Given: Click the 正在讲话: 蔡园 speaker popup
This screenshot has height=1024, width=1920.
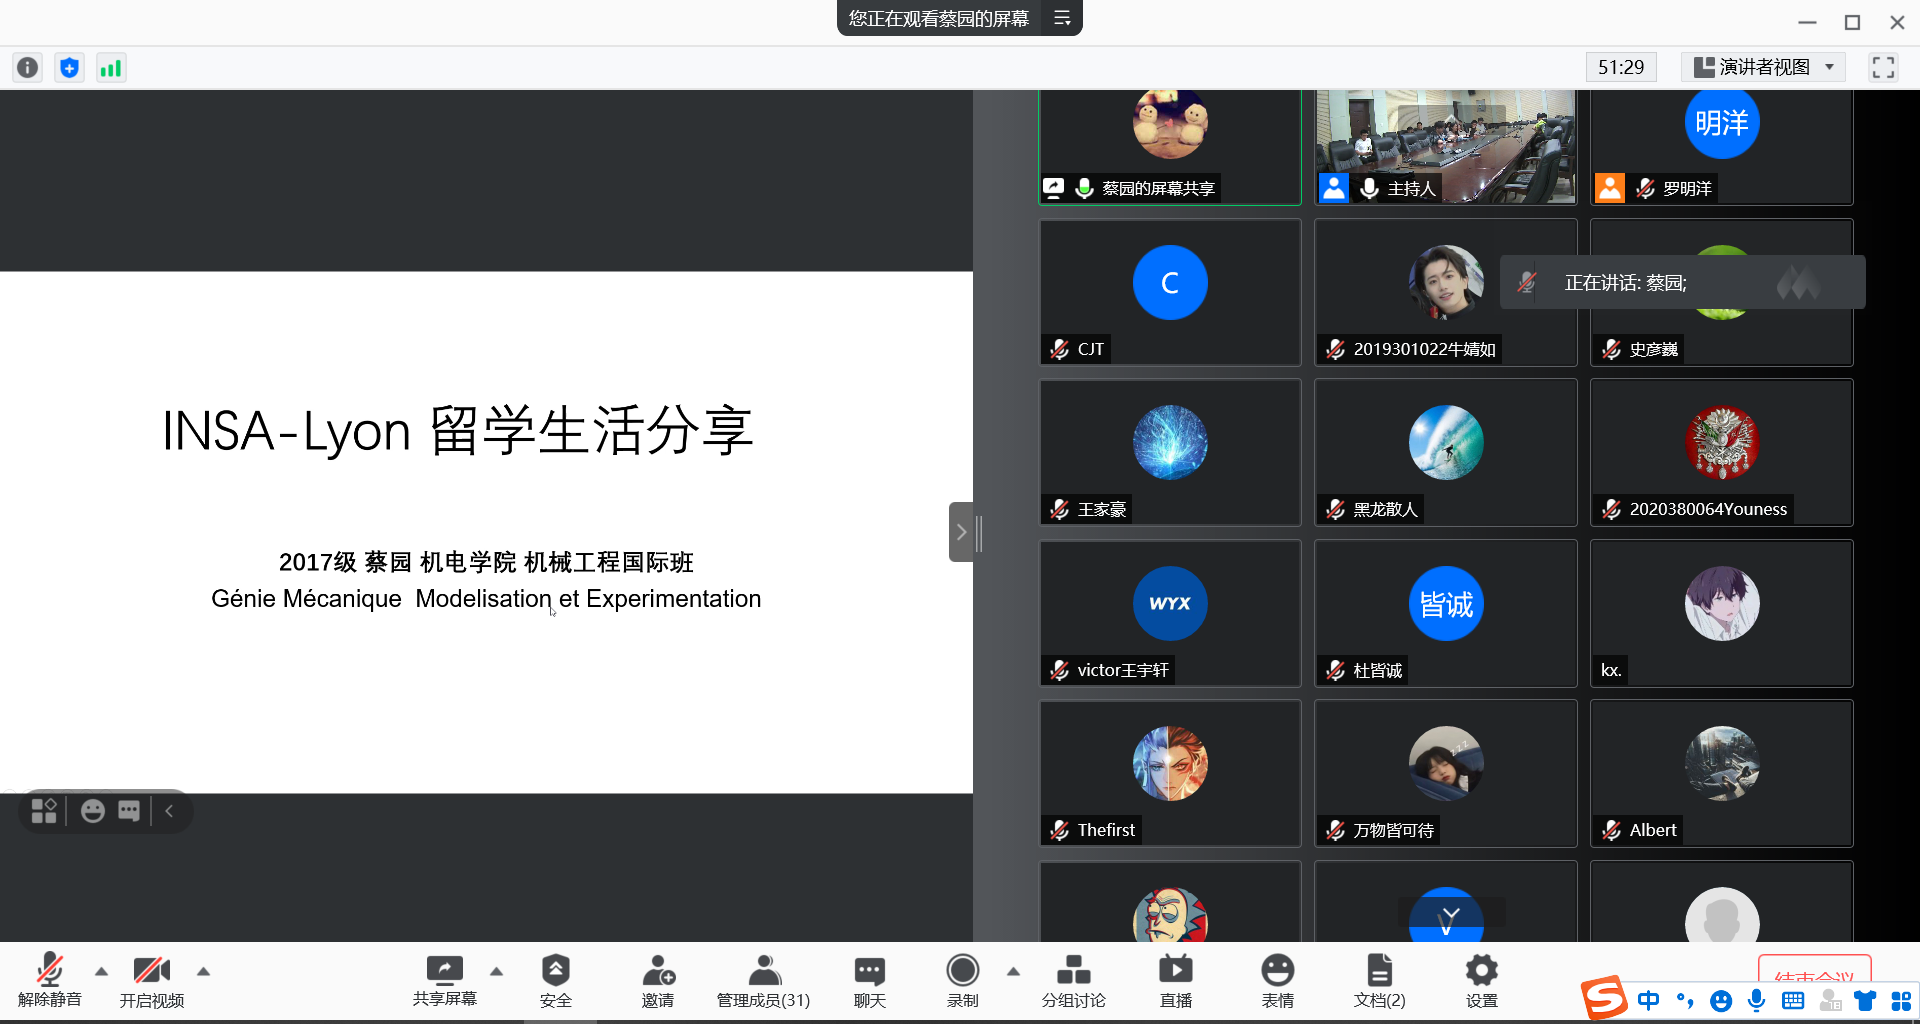Looking at the screenshot, I should pos(1682,283).
